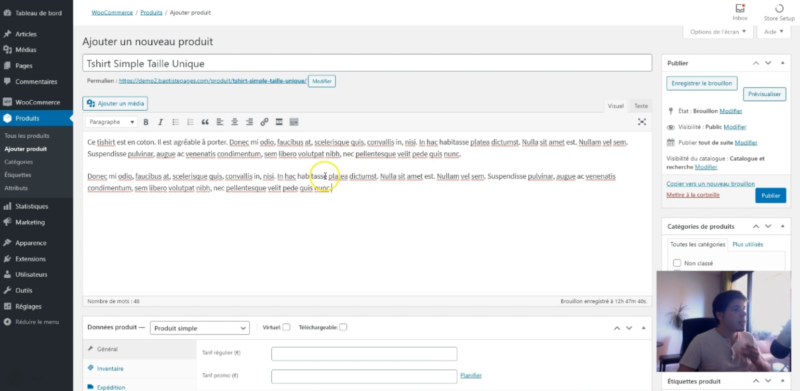The width and height of the screenshot is (800, 391).
Task: Insert or edit a link
Action: pyautogui.click(x=264, y=122)
